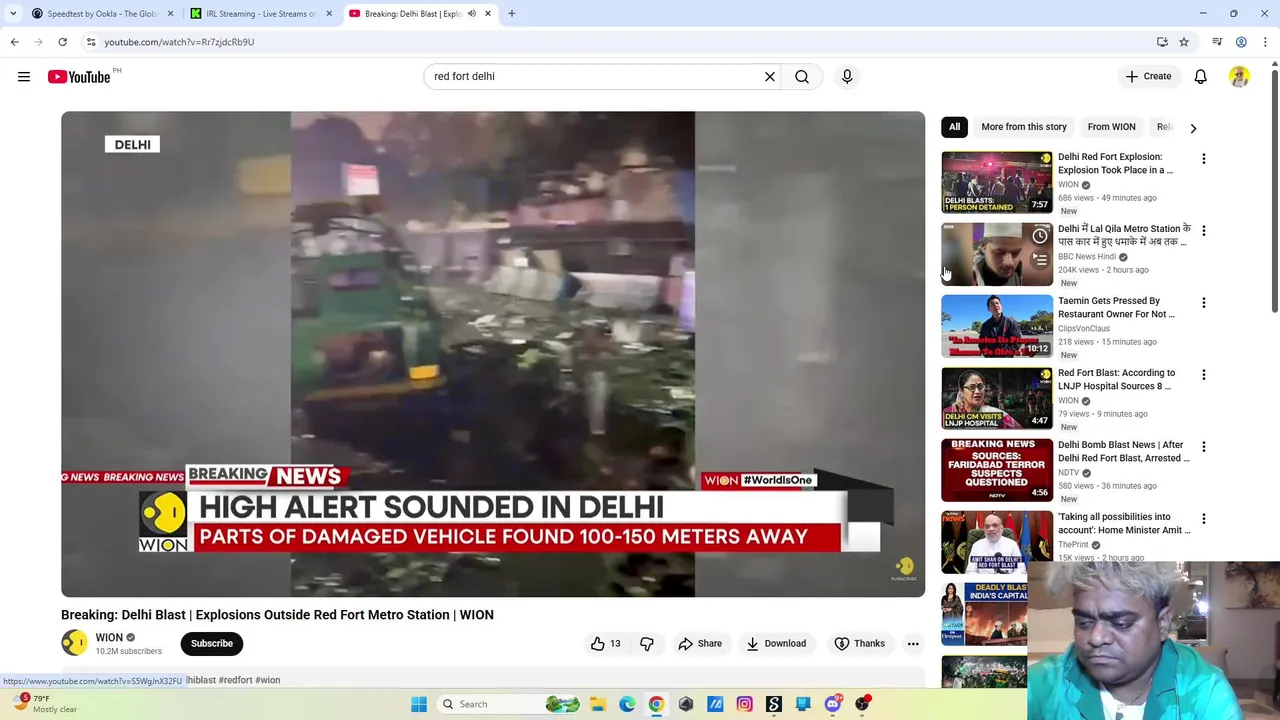Open the YouTube notifications bell
This screenshot has height=720, width=1280.
[x=1201, y=76]
